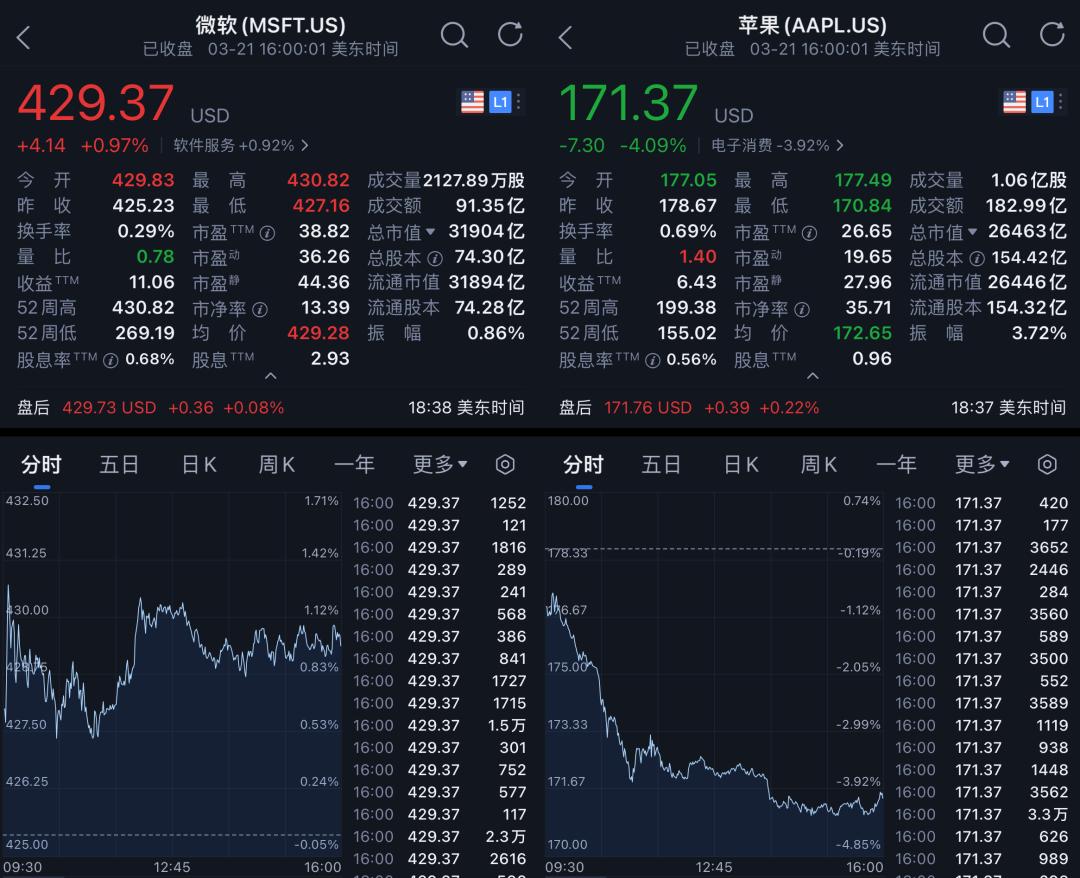Image resolution: width=1080 pixels, height=878 pixels.
Task: Open AAPL 更多 chart period dropdown
Action: point(982,465)
